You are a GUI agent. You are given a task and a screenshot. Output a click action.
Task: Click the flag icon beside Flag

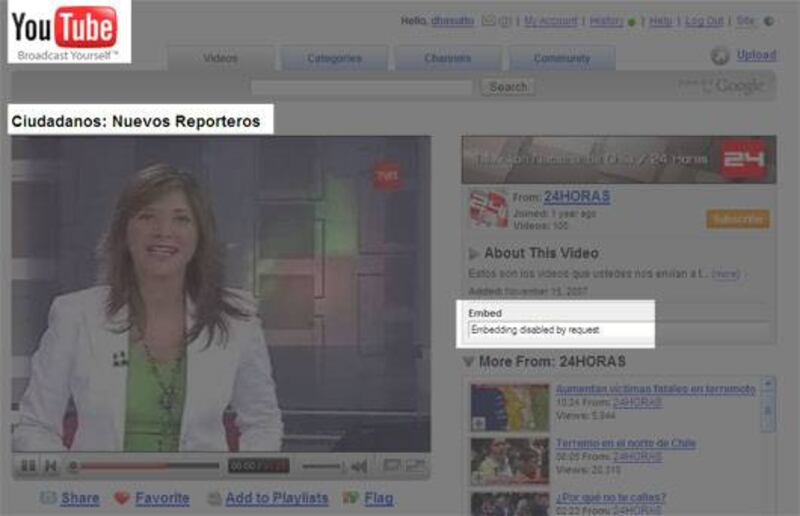(x=350, y=498)
